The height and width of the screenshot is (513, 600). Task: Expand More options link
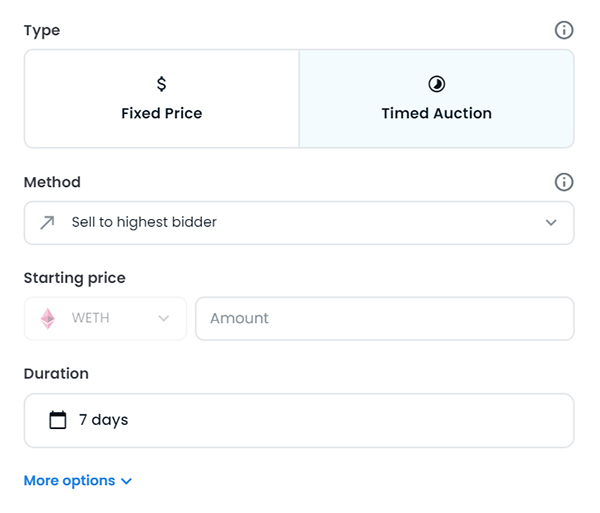click(x=78, y=481)
